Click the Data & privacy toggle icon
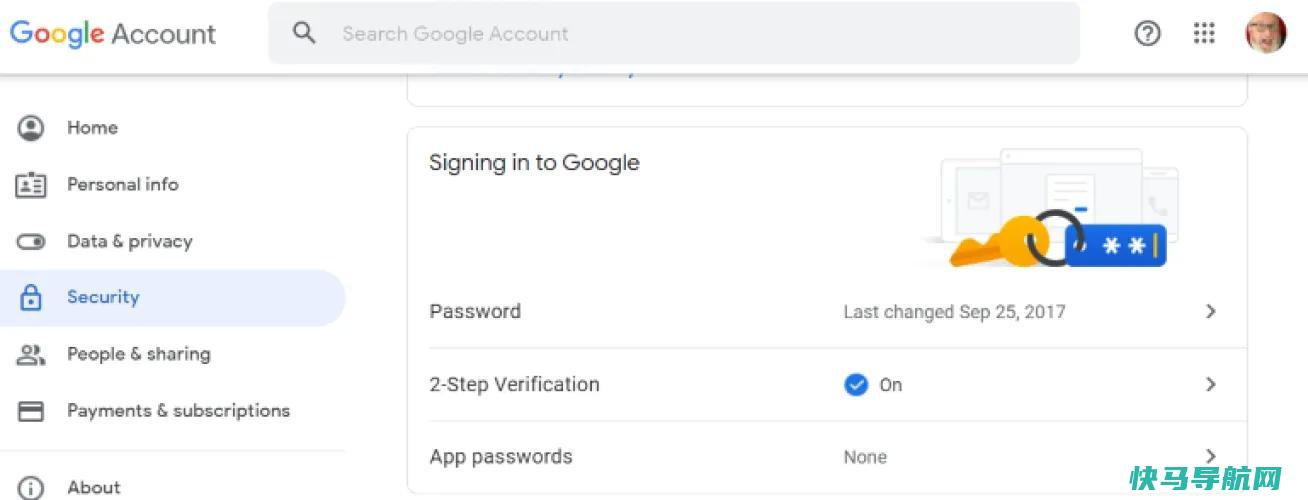Viewport: 1308px width, 500px height. click(x=31, y=242)
